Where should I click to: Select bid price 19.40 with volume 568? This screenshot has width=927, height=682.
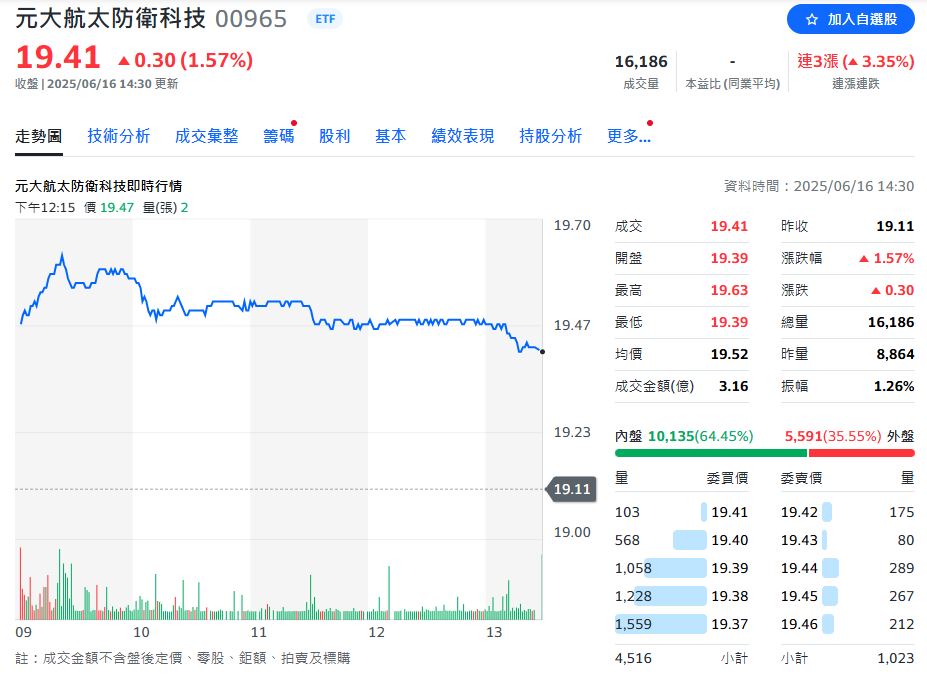[681, 540]
